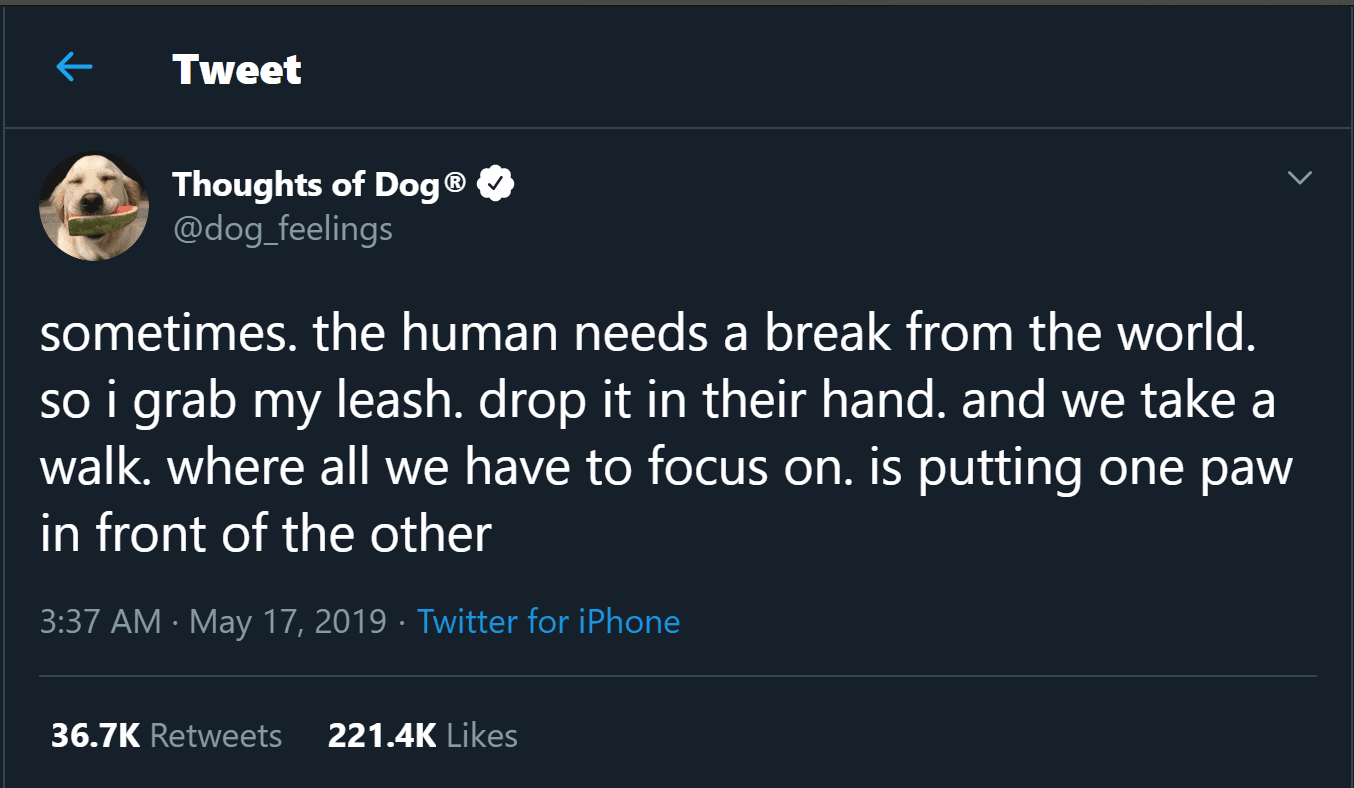1354x788 pixels.
Task: Show the Likes label list
Action: [x=482, y=736]
